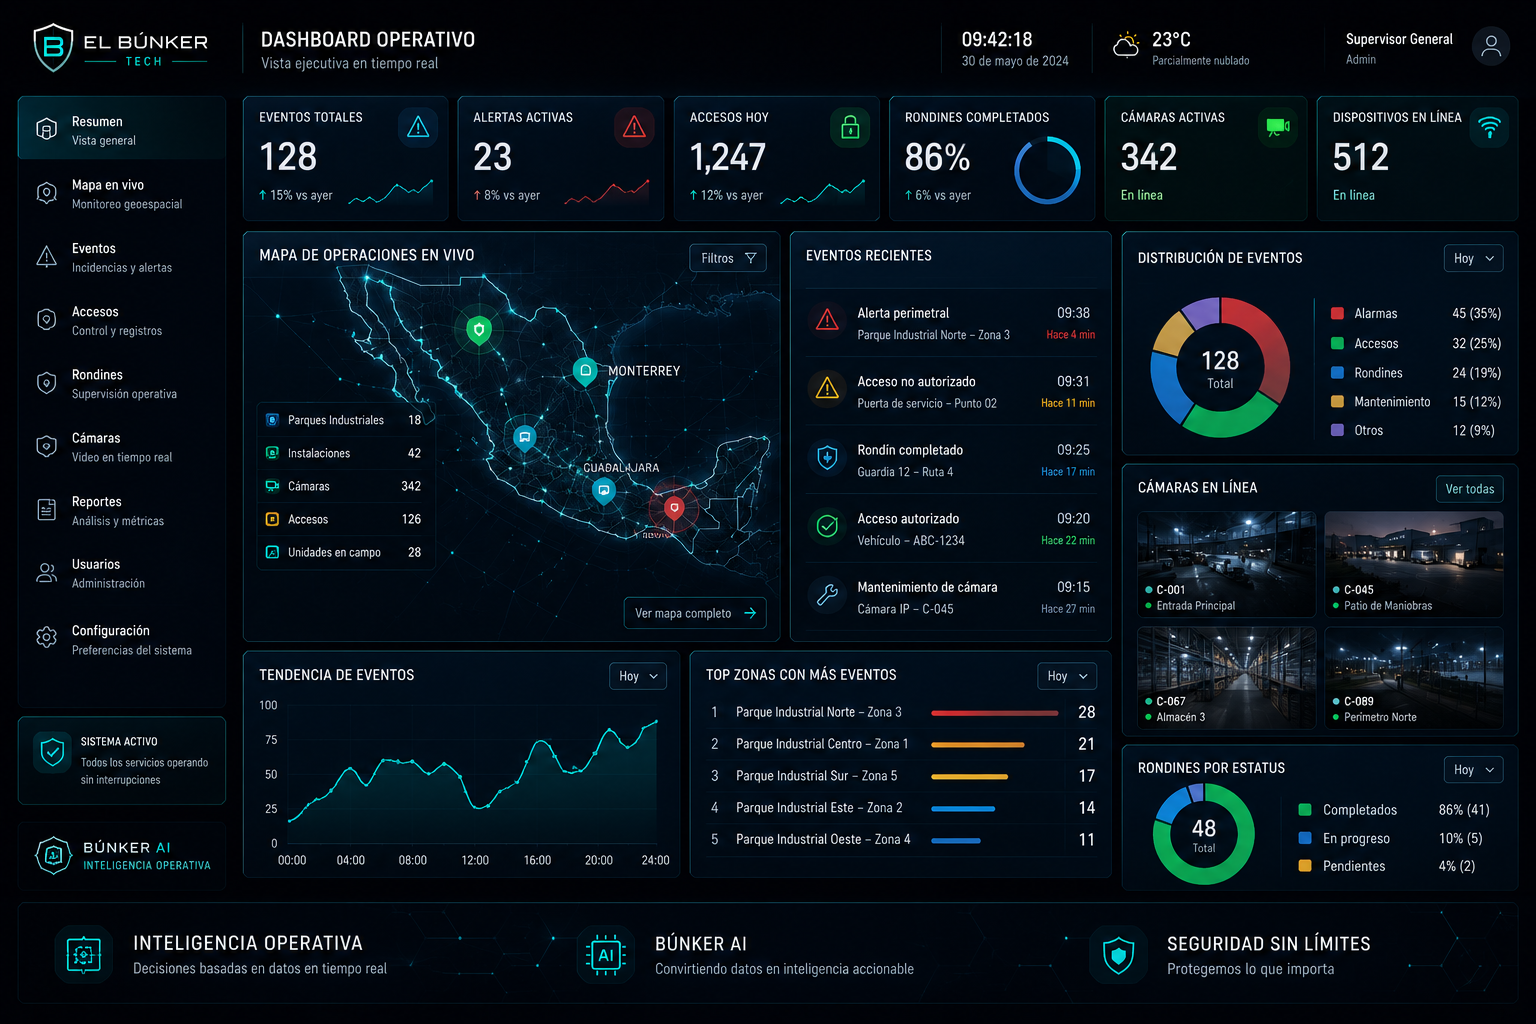Click the 128 Total events donut chart
This screenshot has height=1024, width=1536.
tap(1220, 367)
